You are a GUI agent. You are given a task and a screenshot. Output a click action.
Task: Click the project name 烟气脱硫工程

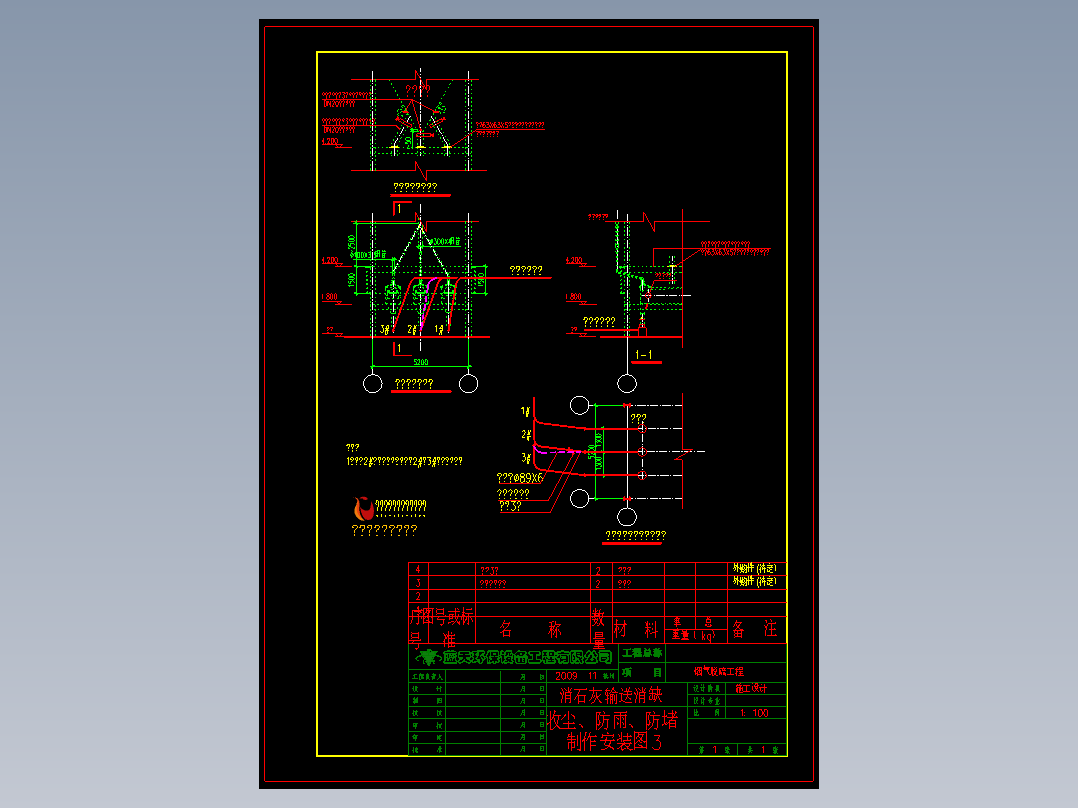pos(718,671)
